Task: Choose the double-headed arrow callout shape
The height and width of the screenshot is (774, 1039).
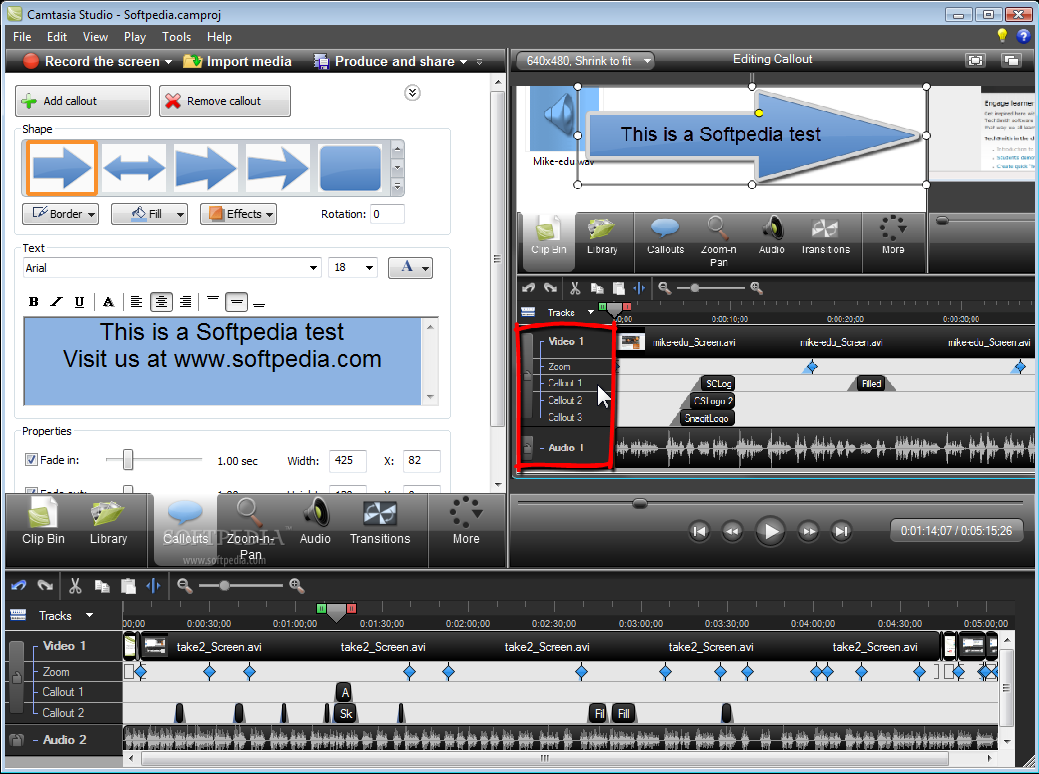Action: pos(134,168)
